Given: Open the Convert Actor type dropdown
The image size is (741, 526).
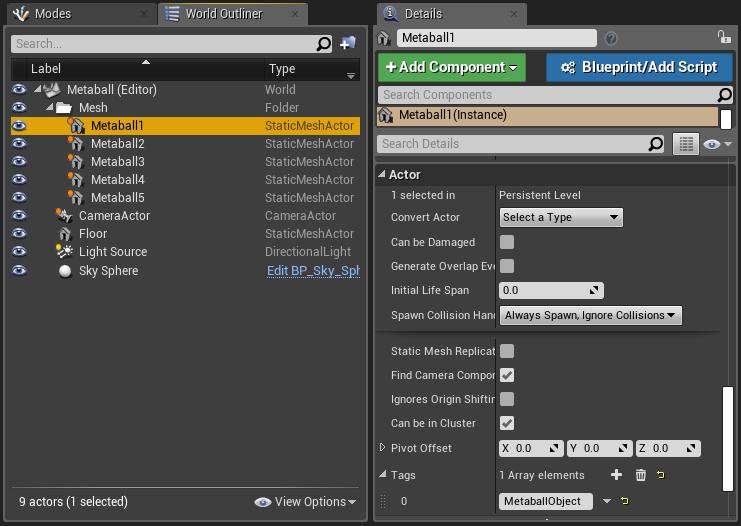Looking at the screenshot, I should pyautogui.click(x=561, y=217).
